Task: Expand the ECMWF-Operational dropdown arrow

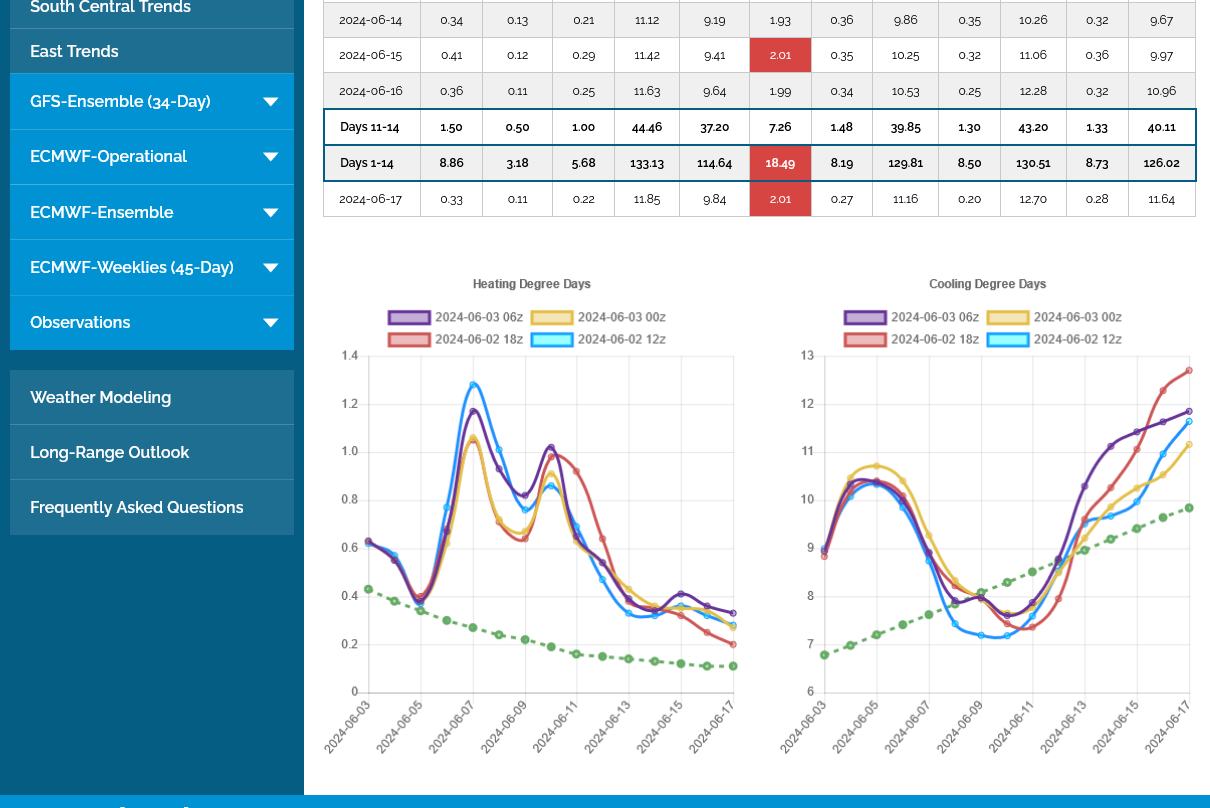Action: [x=270, y=157]
